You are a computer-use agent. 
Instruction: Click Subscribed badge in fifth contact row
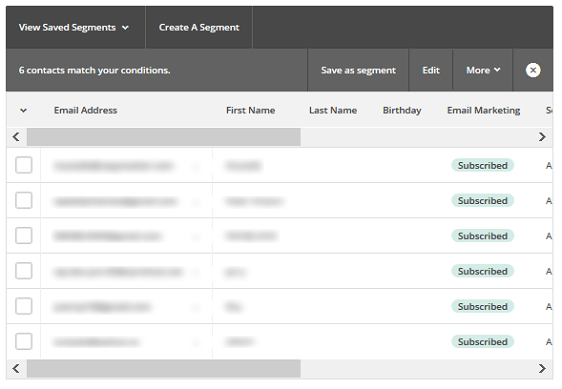(482, 307)
